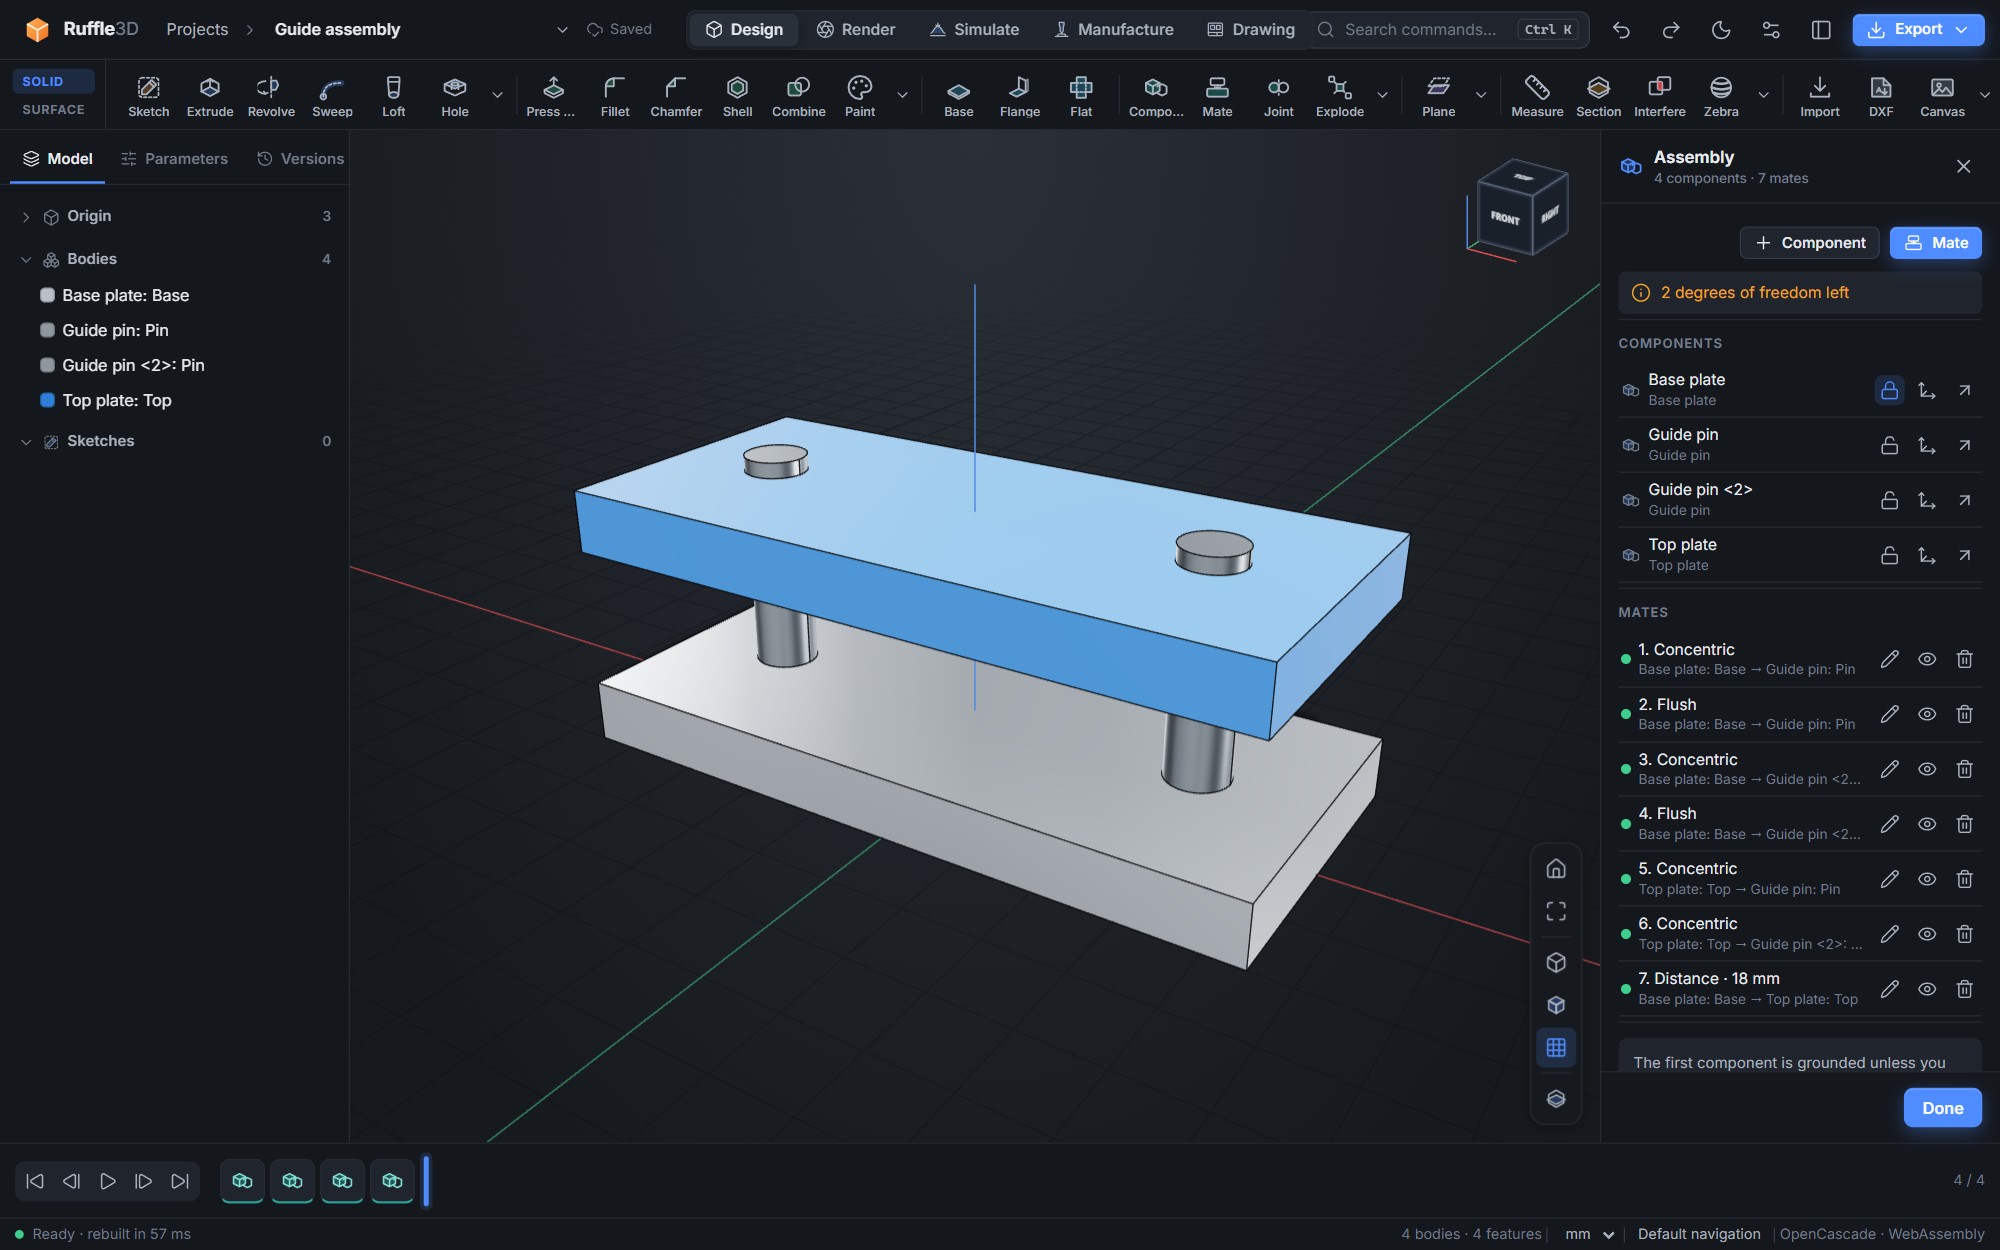Click the Import icon
The width and height of the screenshot is (2000, 1250).
[x=1819, y=97]
